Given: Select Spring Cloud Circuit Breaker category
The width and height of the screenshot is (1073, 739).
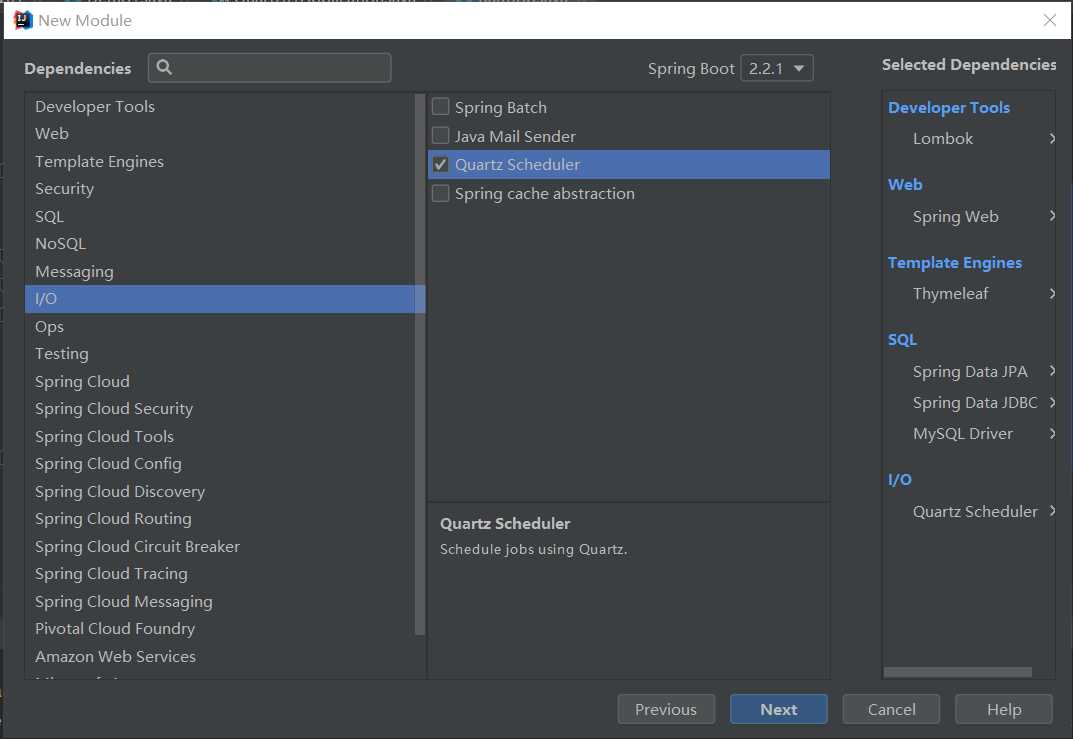Looking at the screenshot, I should coord(220,546).
